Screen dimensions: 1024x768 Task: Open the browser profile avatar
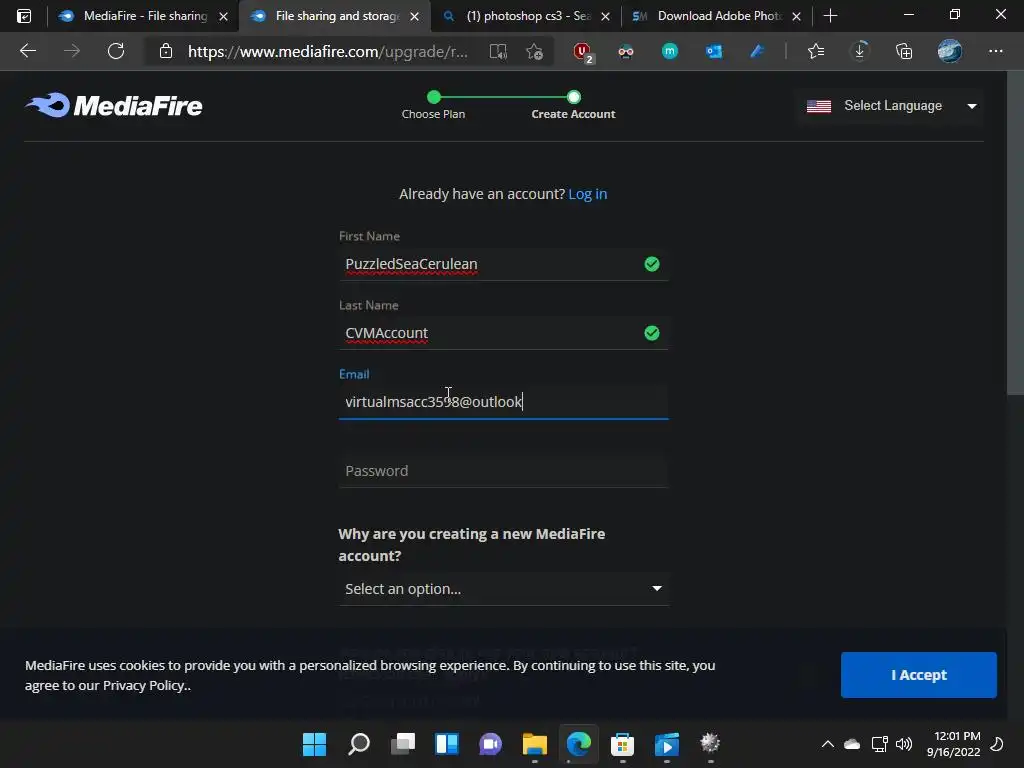[x=950, y=51]
